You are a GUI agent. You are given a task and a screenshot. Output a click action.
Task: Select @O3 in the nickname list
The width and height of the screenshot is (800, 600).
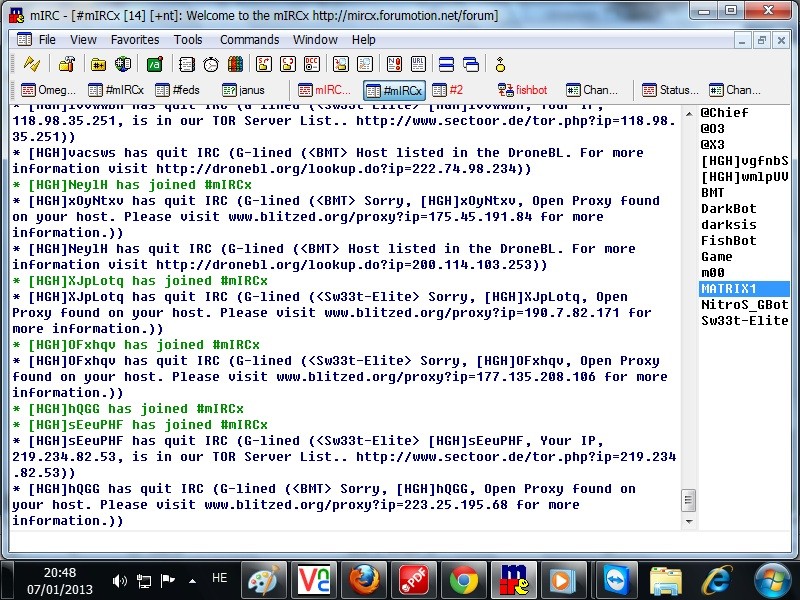pos(712,129)
